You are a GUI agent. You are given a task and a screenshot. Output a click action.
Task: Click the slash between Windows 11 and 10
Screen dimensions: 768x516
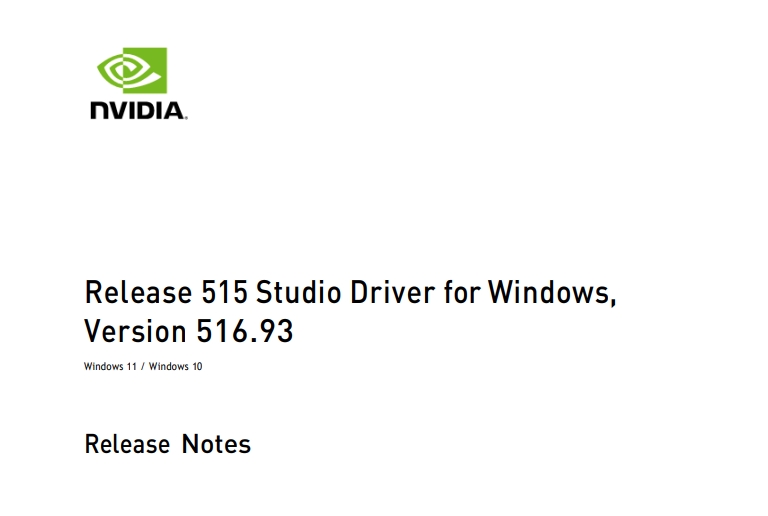coord(143,366)
